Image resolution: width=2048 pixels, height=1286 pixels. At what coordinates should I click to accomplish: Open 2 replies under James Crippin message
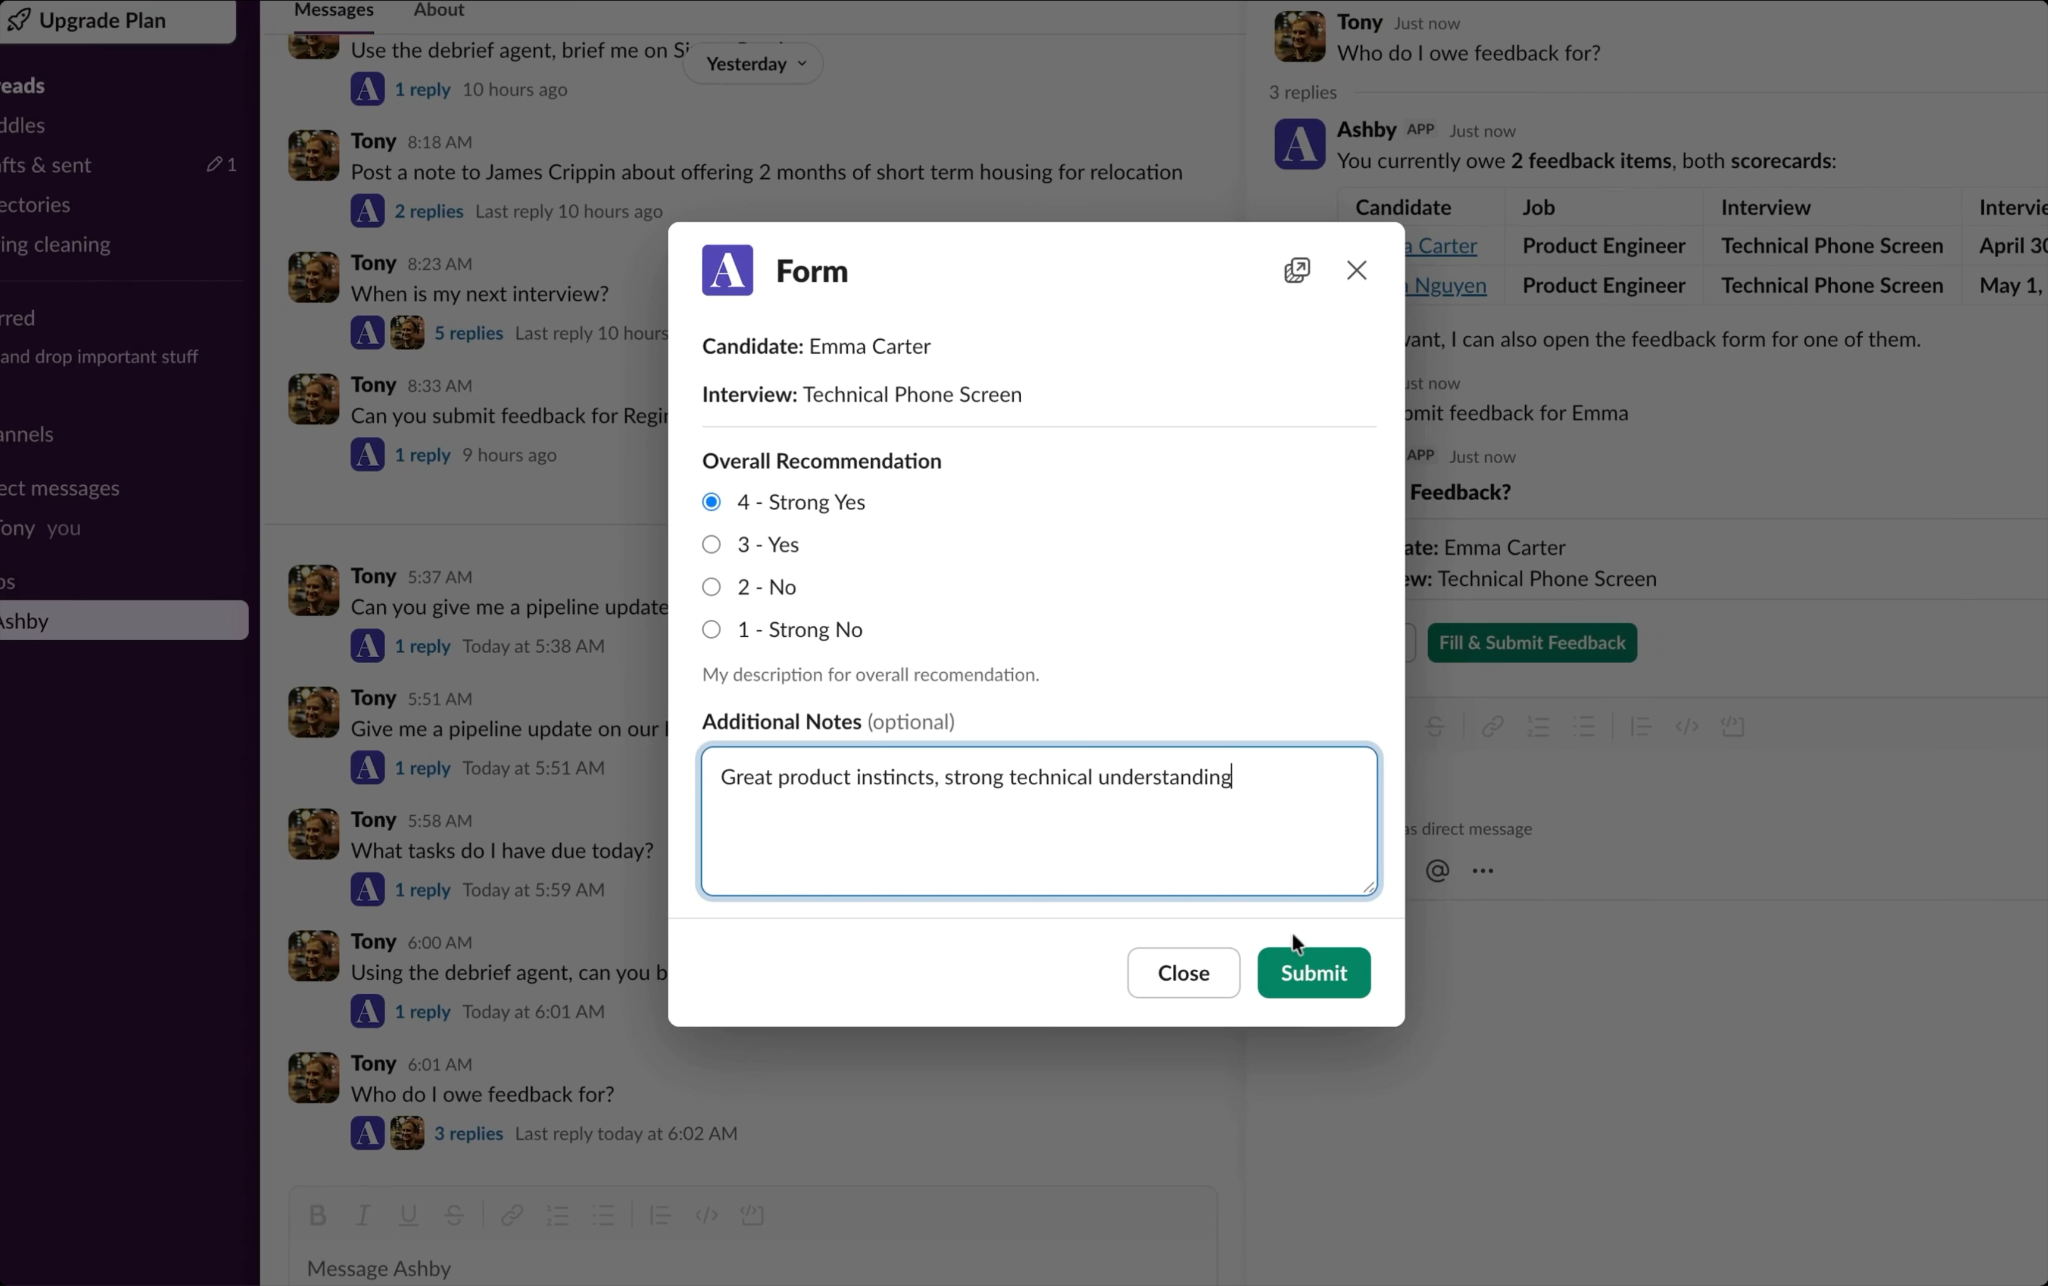[x=428, y=211]
